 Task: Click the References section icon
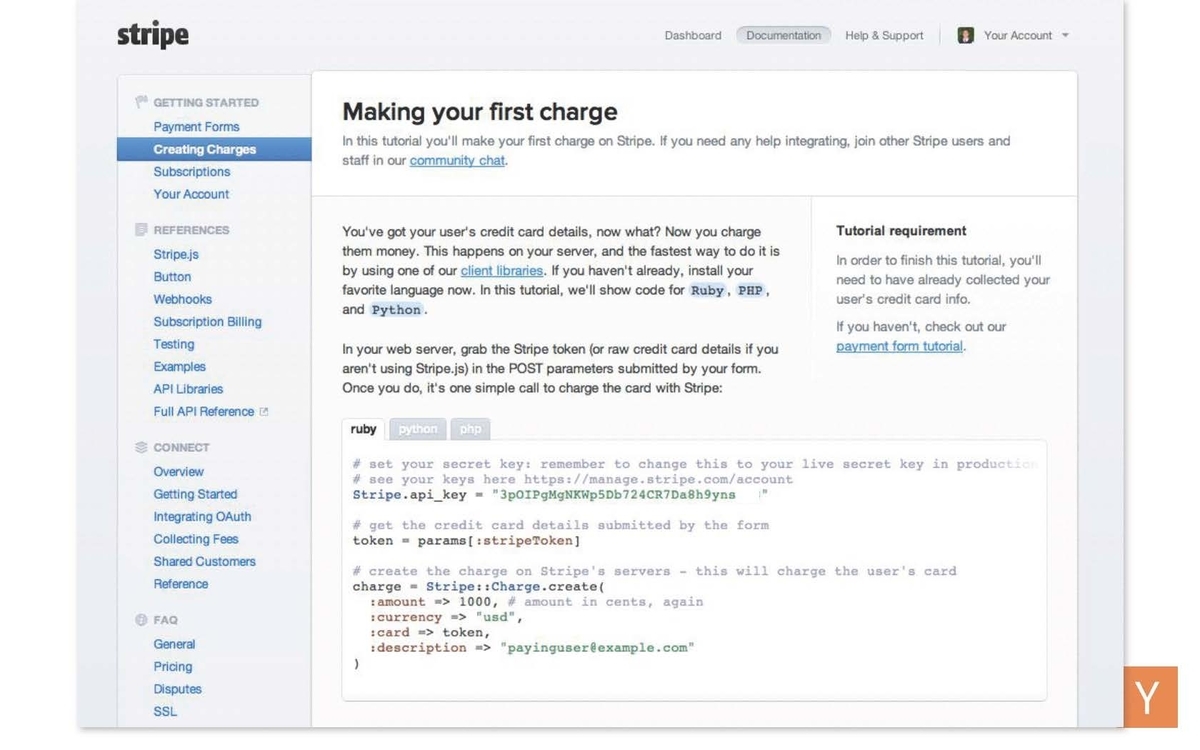(x=141, y=230)
